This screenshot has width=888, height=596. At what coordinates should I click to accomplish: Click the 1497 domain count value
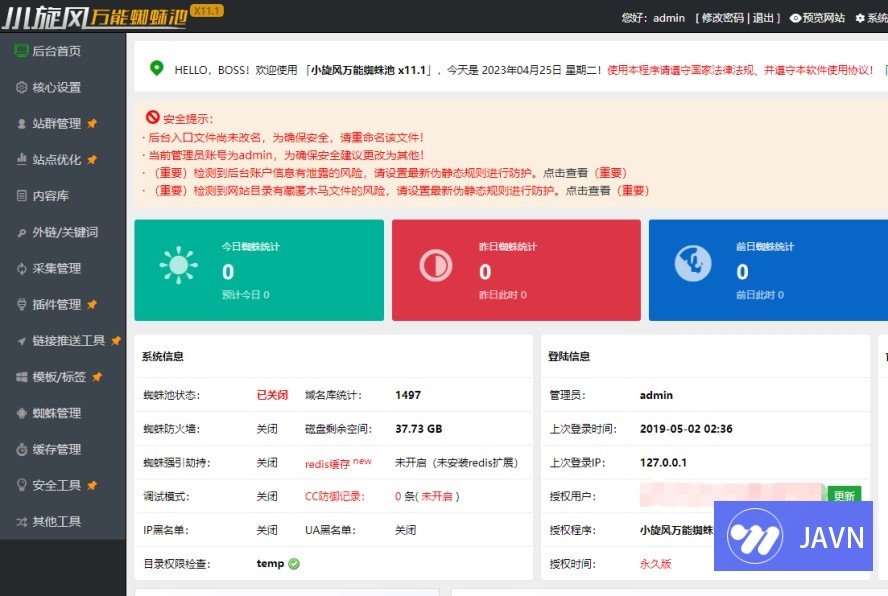click(408, 395)
